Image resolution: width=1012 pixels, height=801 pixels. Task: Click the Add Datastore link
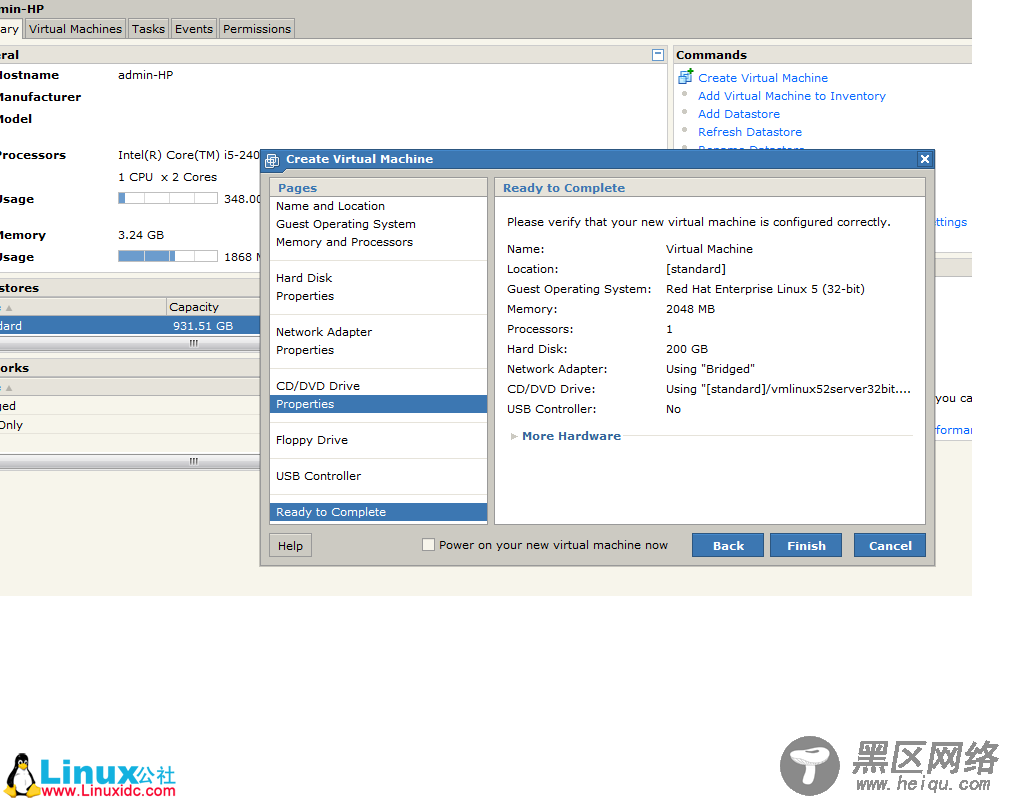(738, 114)
